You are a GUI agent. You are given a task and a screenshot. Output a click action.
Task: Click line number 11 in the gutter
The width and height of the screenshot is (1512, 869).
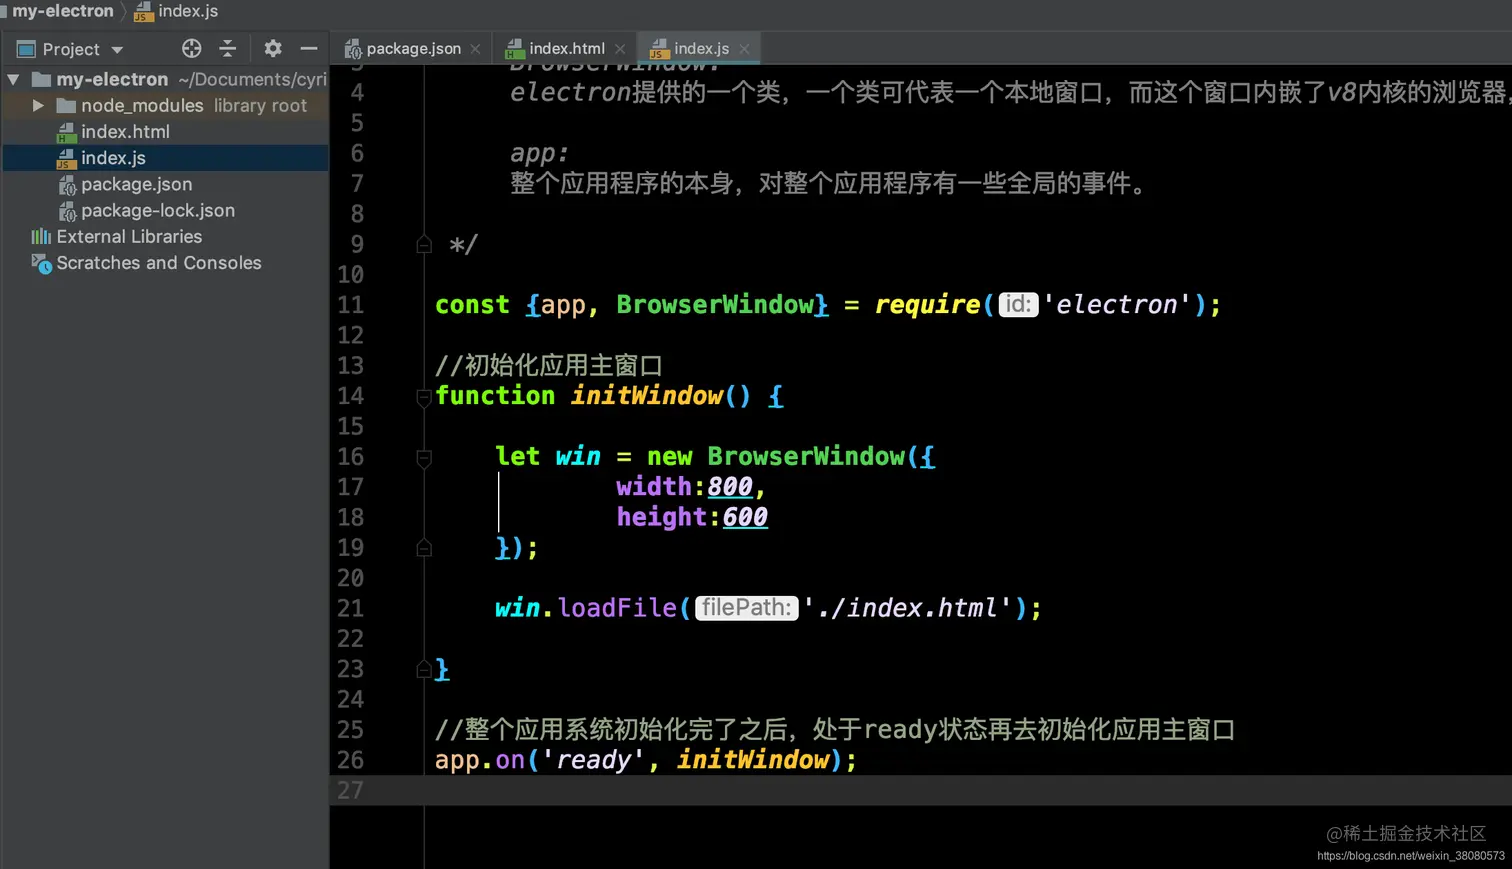point(350,305)
